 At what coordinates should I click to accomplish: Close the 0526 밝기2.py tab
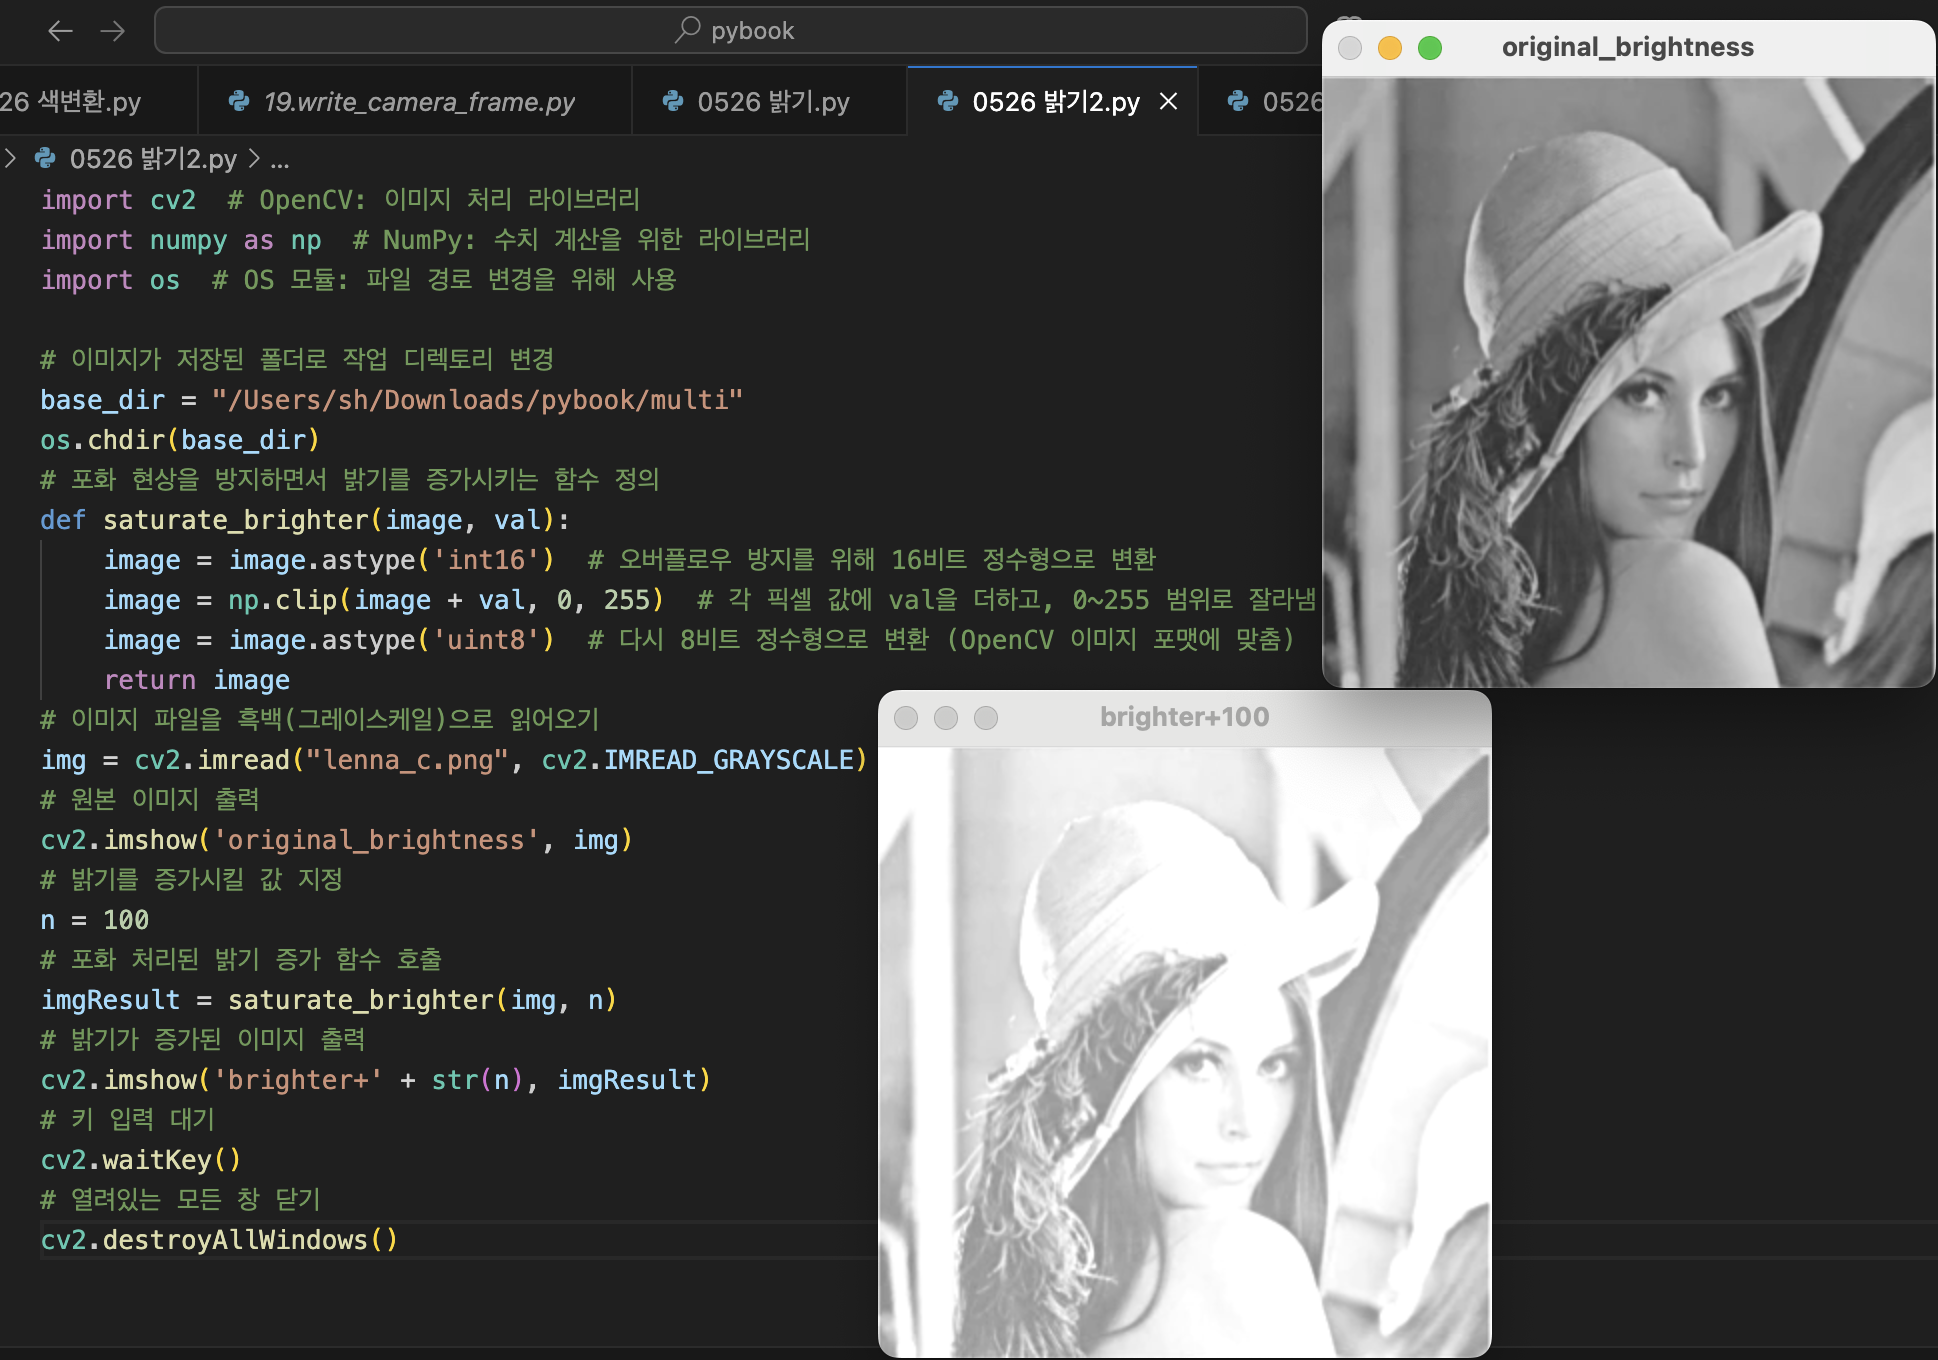pyautogui.click(x=1168, y=102)
